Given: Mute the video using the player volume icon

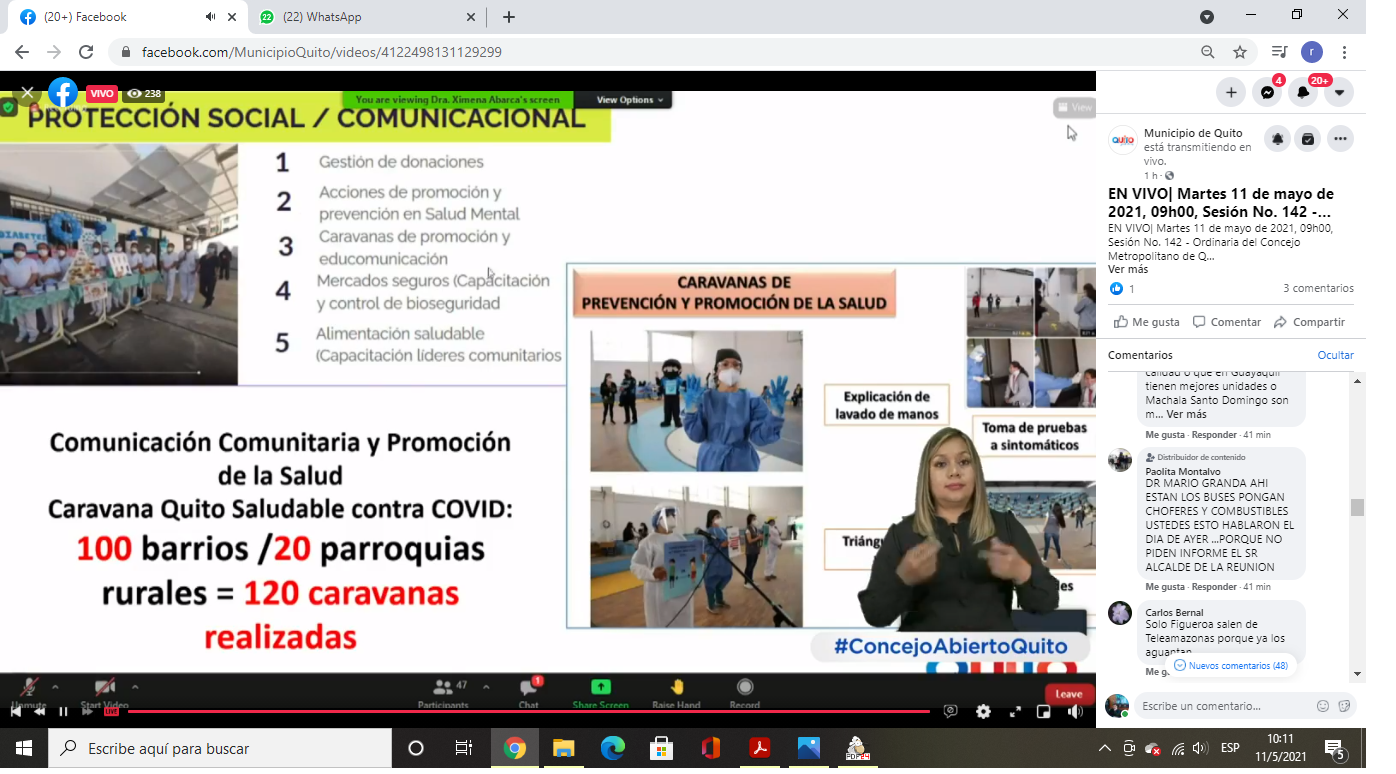Looking at the screenshot, I should click(1075, 712).
